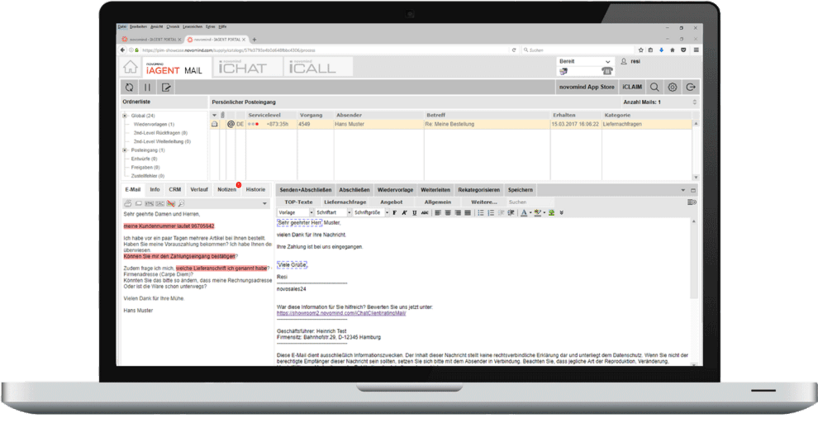Viewport: 818px width, 447px height.
Task: Click the Abschließen button
Action: (x=354, y=190)
